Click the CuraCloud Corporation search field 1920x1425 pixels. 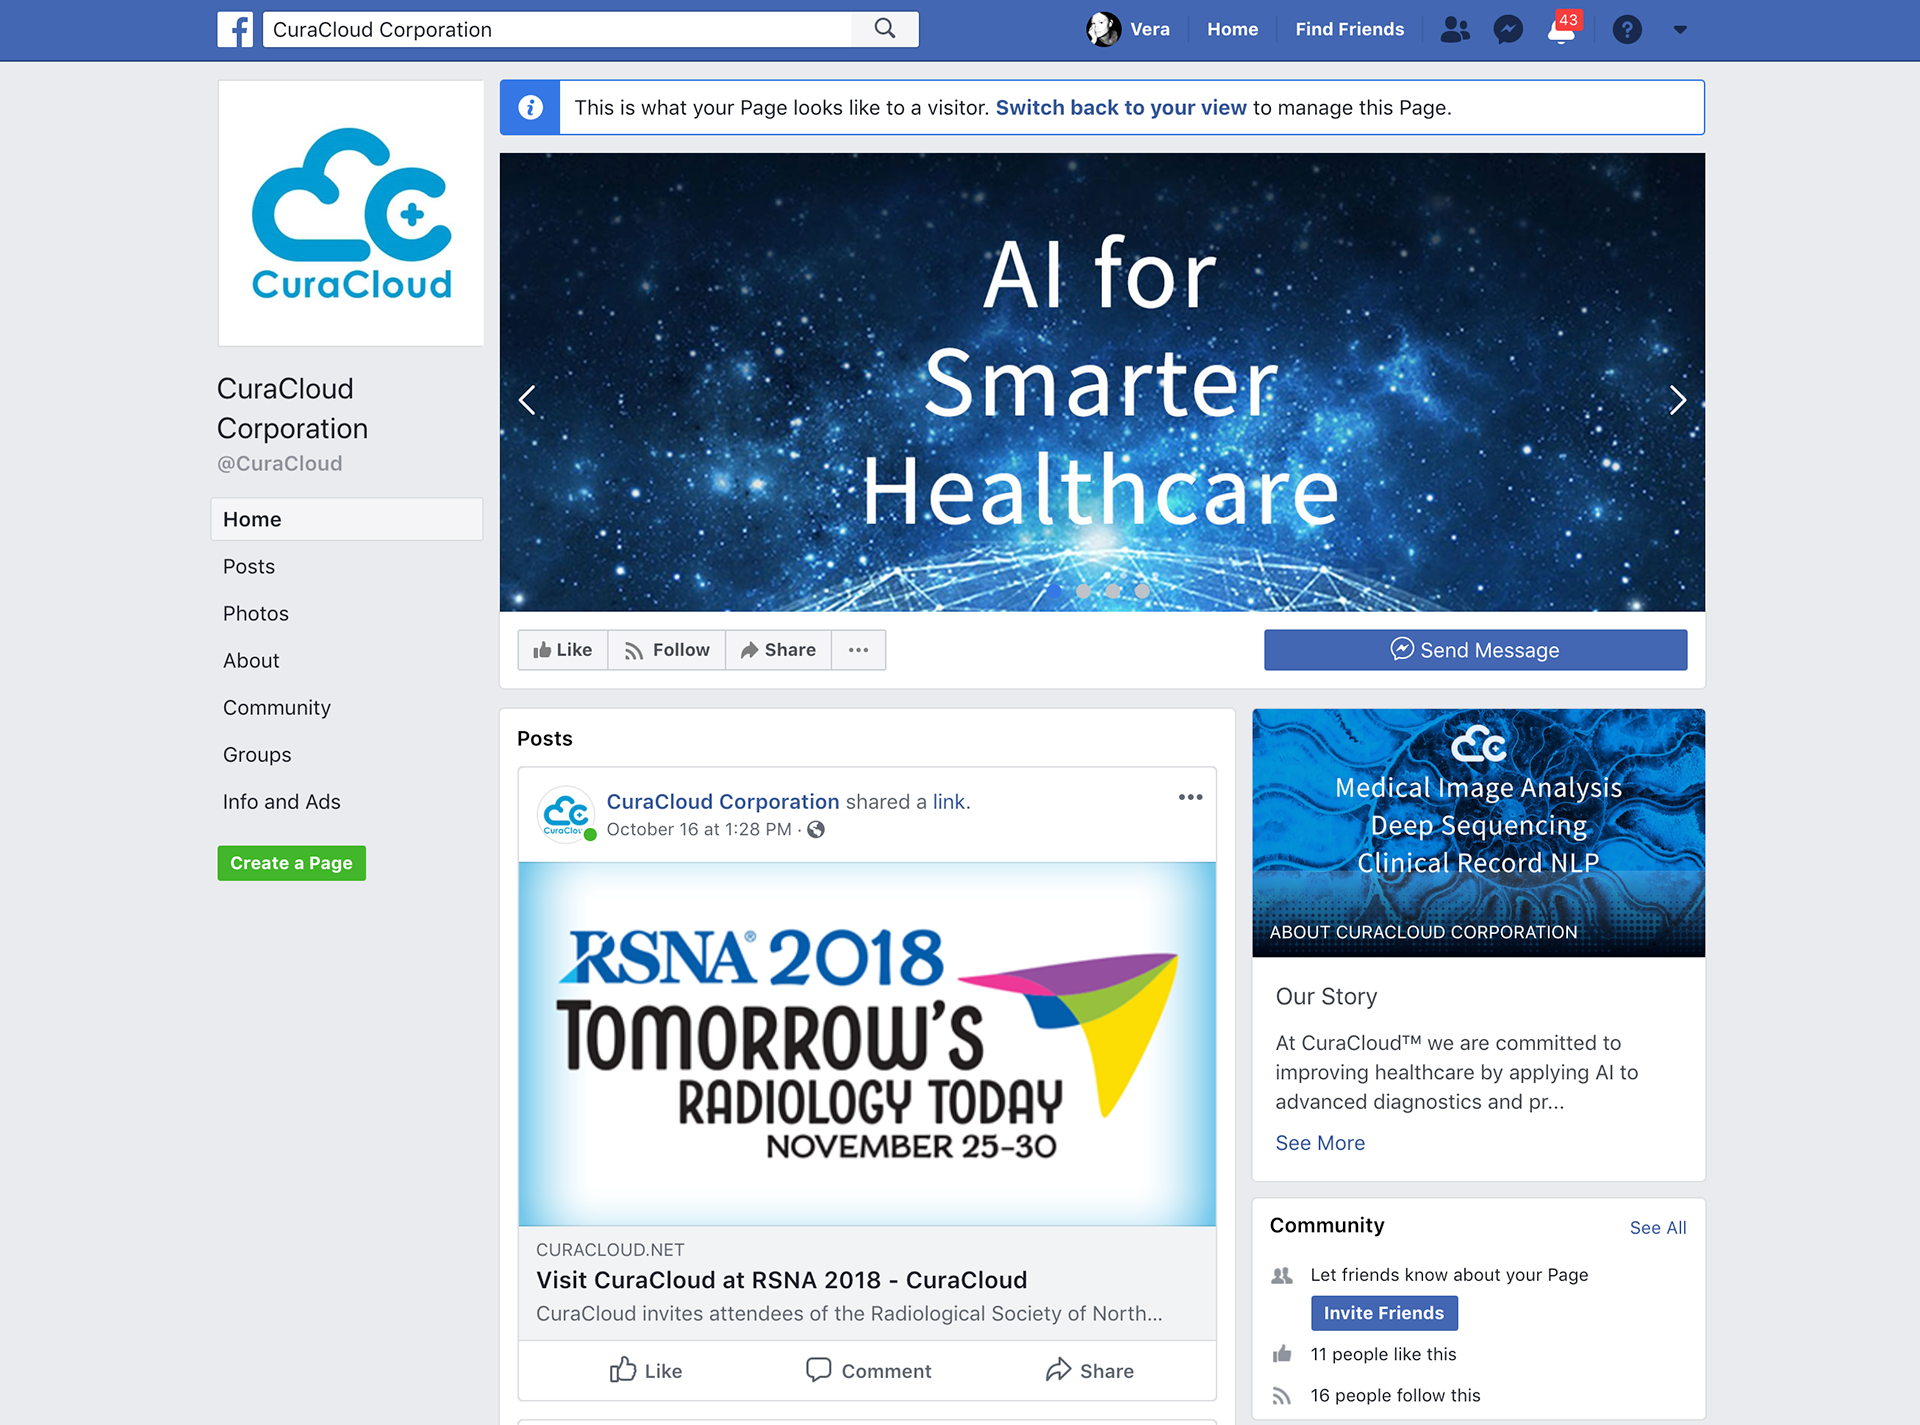[x=558, y=29]
